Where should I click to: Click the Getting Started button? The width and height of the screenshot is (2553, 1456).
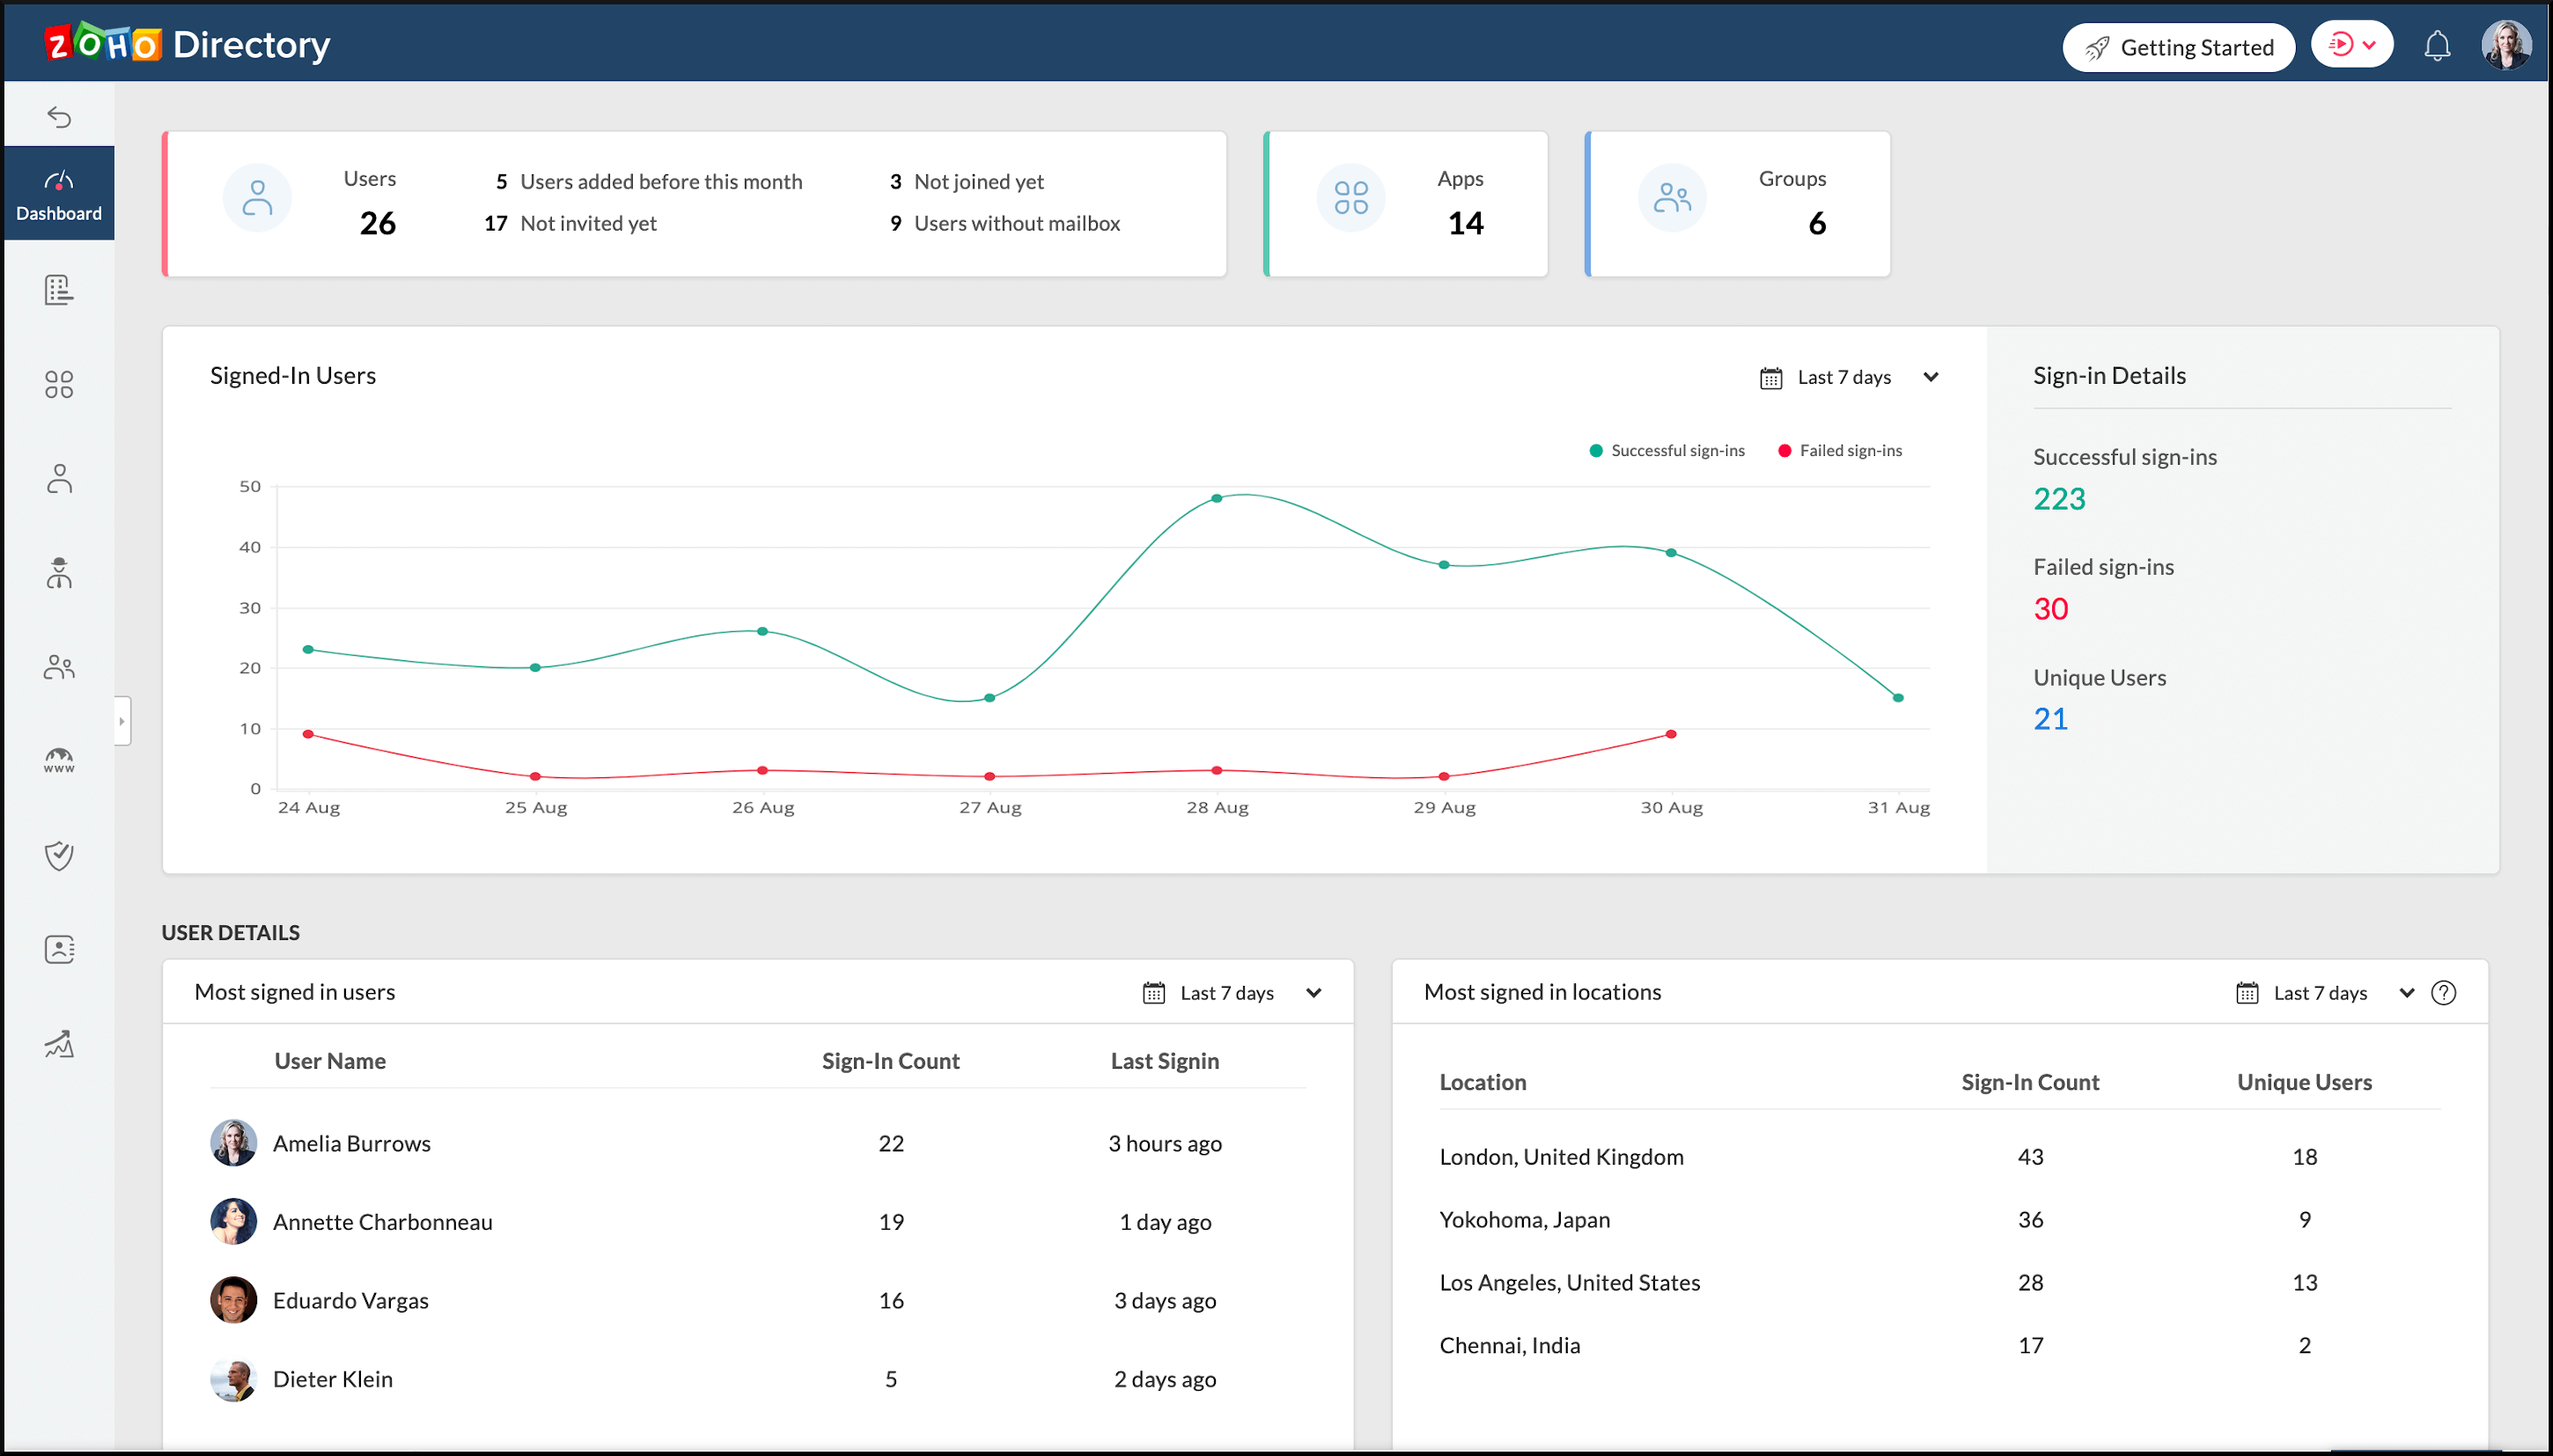[x=2178, y=47]
